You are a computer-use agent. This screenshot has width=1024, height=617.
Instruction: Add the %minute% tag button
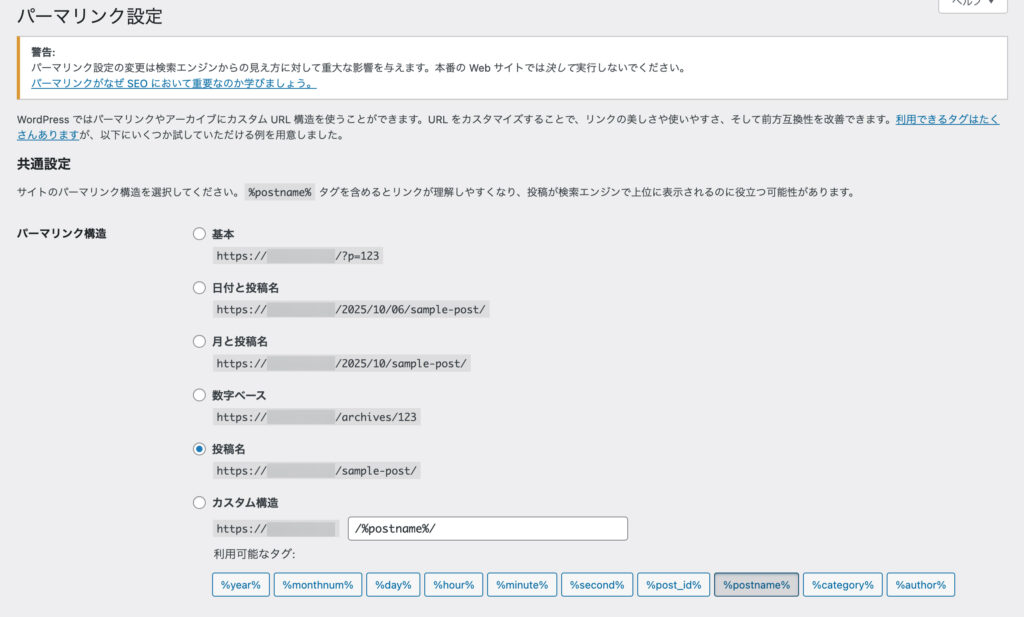tap(521, 585)
